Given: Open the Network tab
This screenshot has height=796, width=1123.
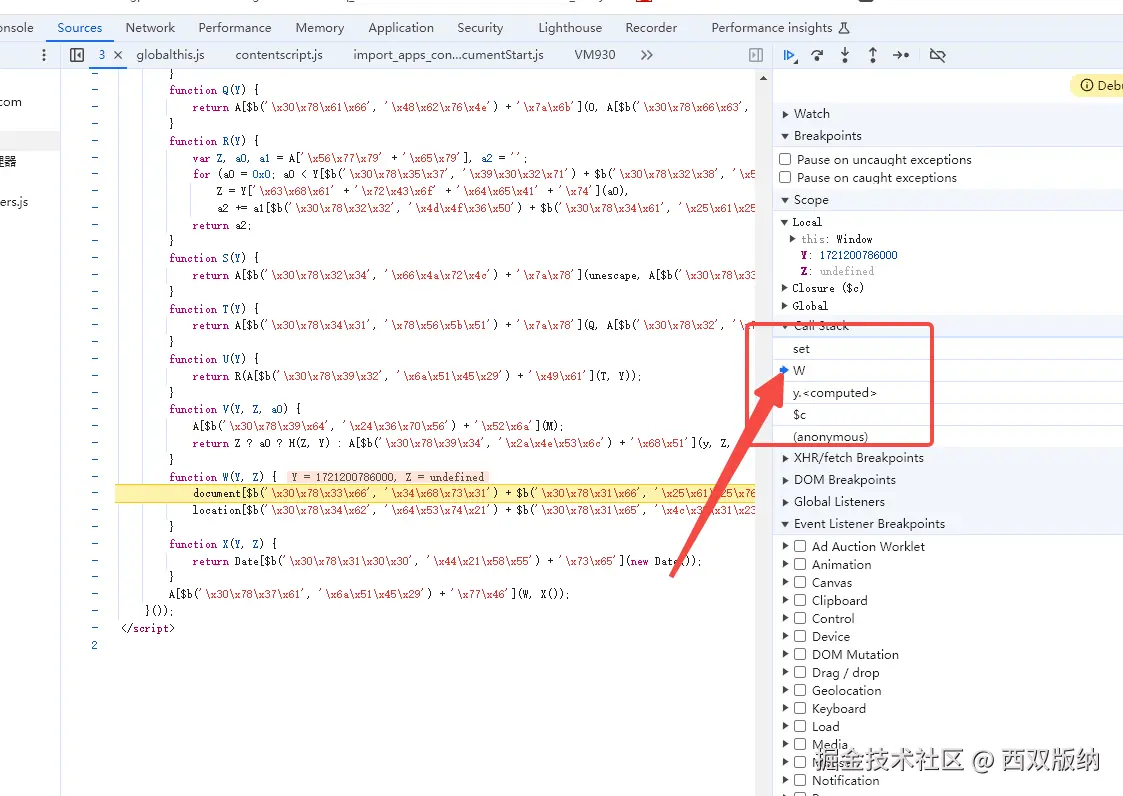Looking at the screenshot, I should tap(150, 28).
